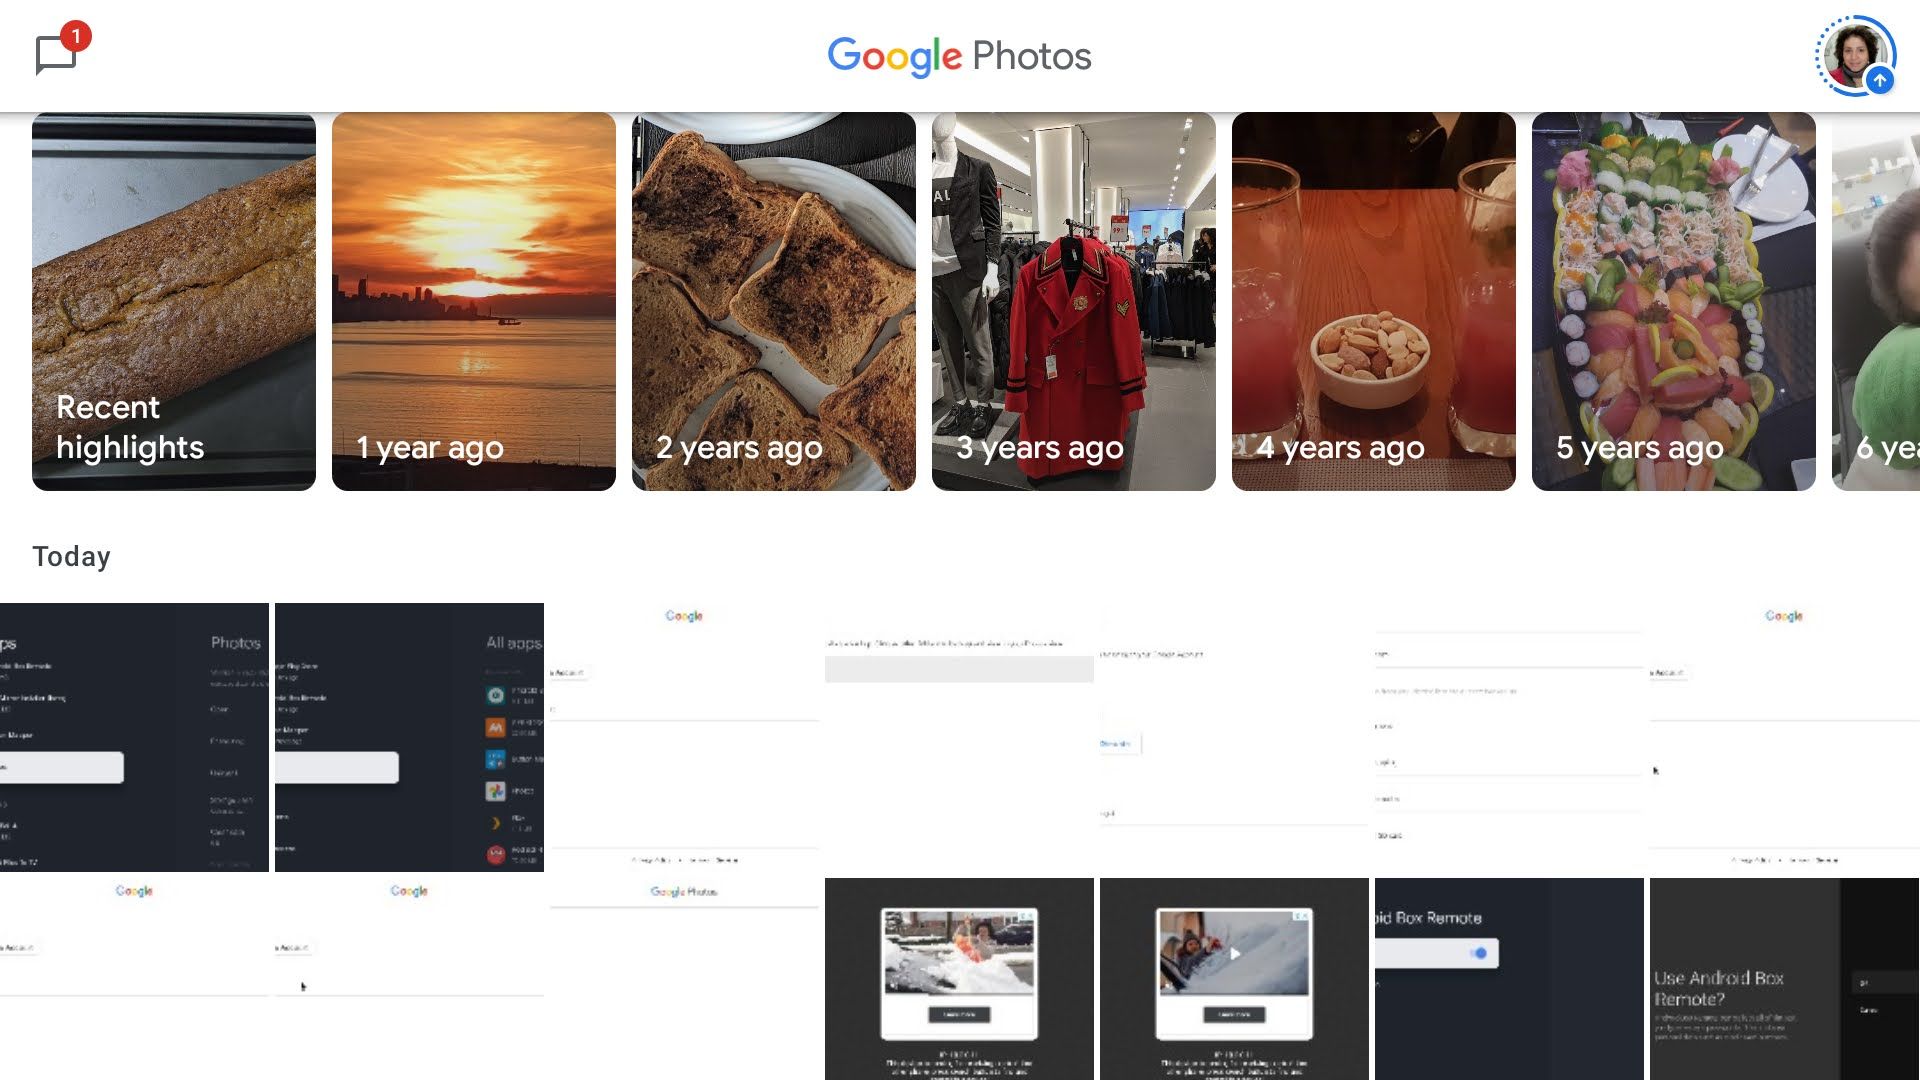Viewport: 1920px width, 1080px height.
Task: Open first-row white Google sign-in screenshot beside All apps
Action: pos(684,737)
